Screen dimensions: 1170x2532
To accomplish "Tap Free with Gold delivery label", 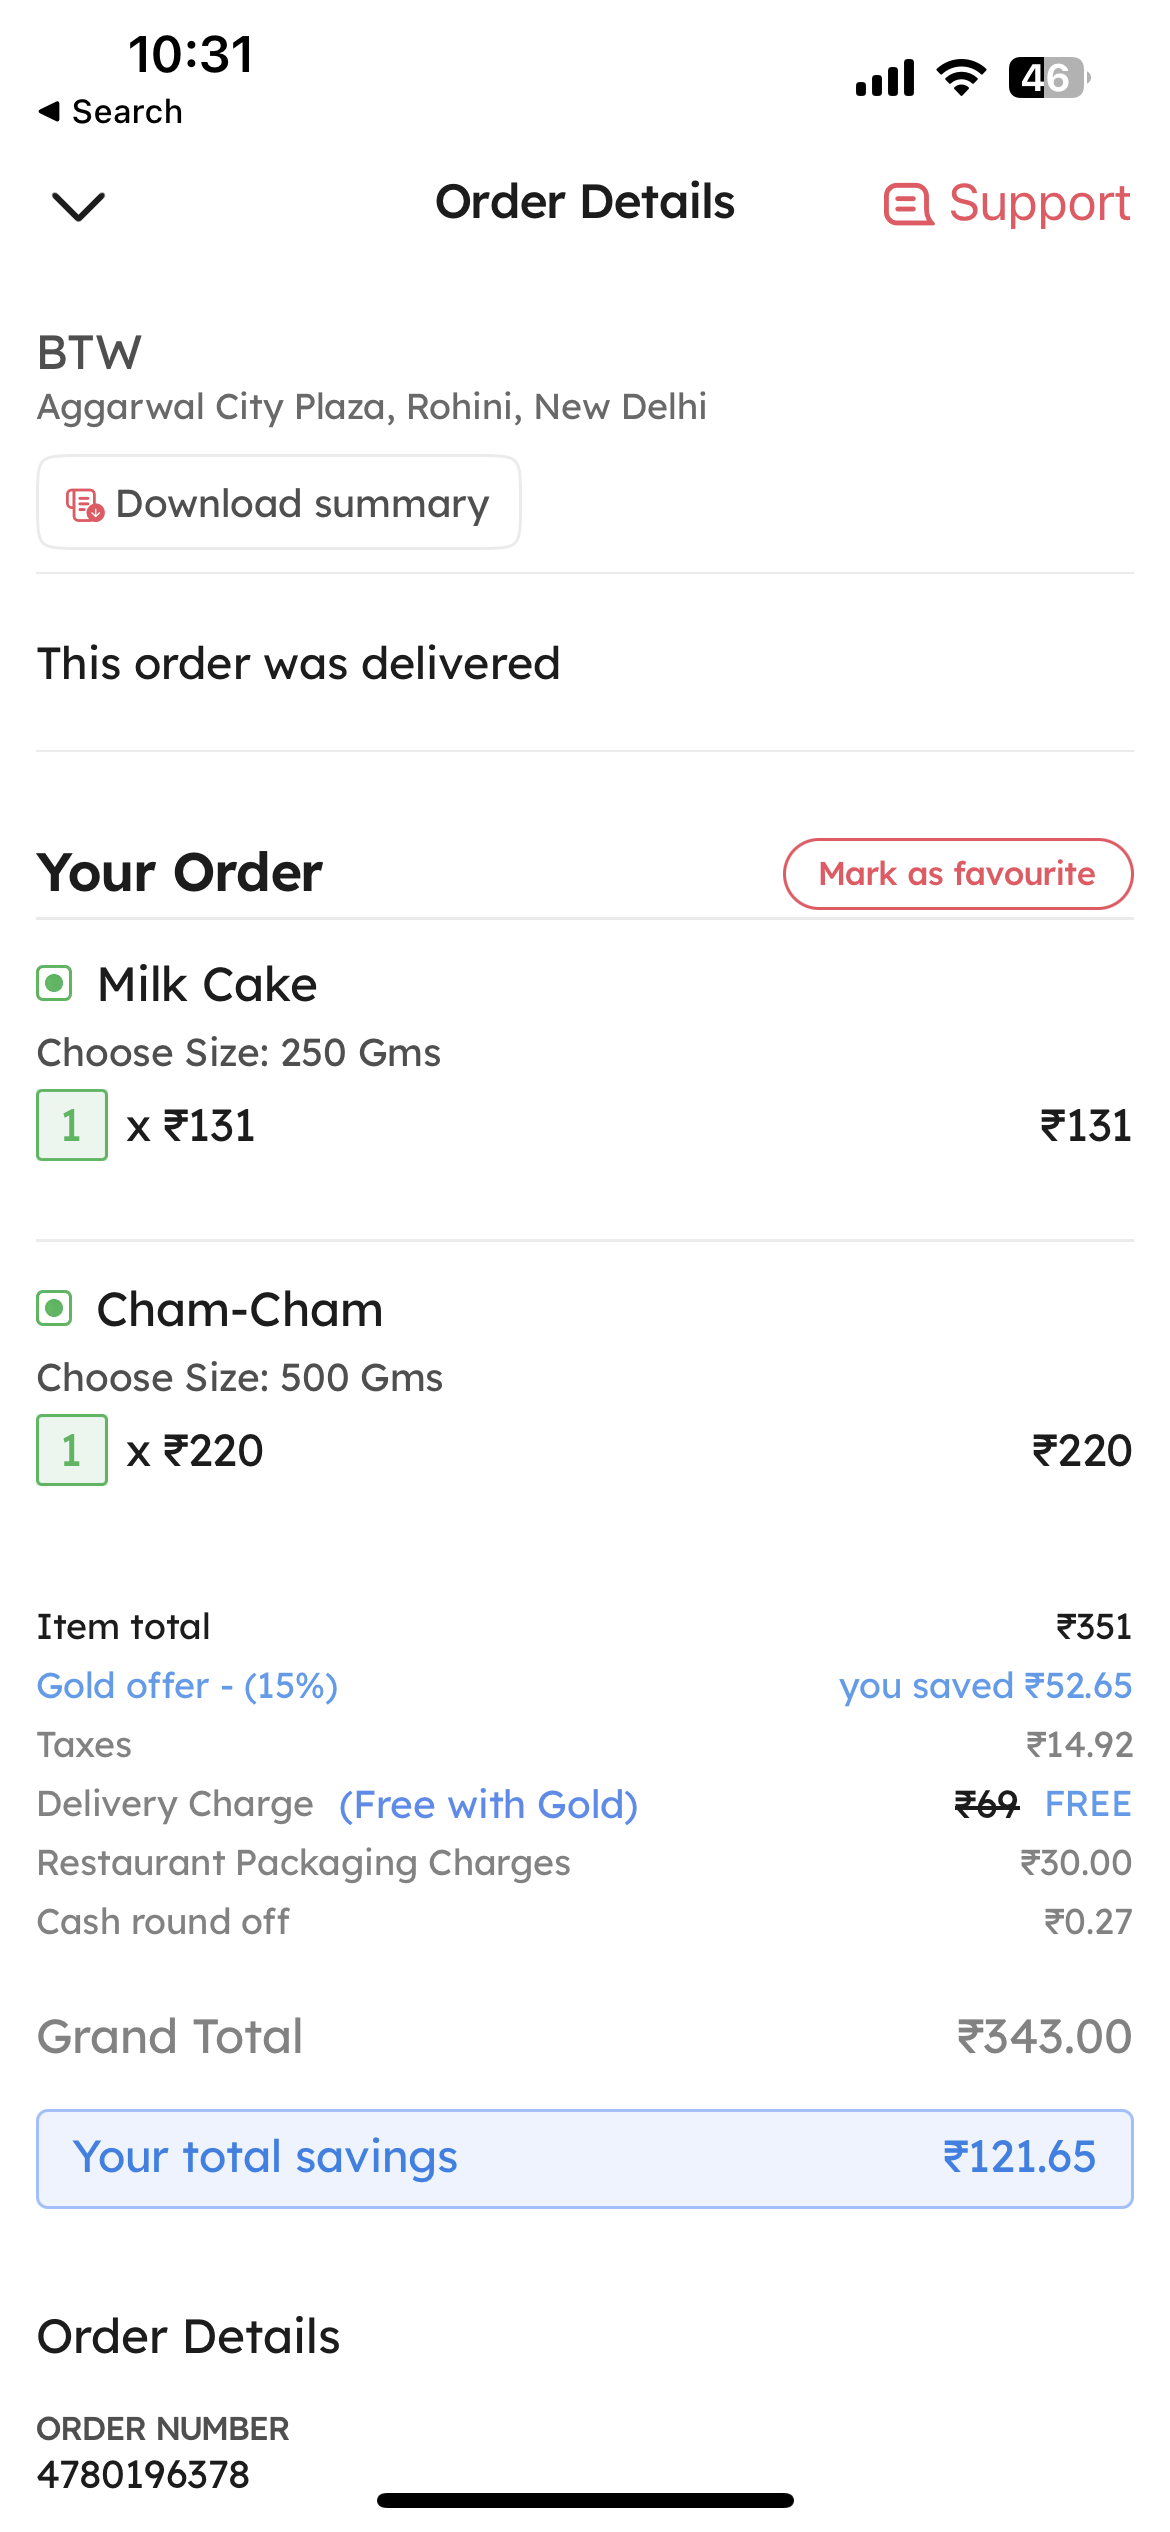I will tap(488, 1805).
